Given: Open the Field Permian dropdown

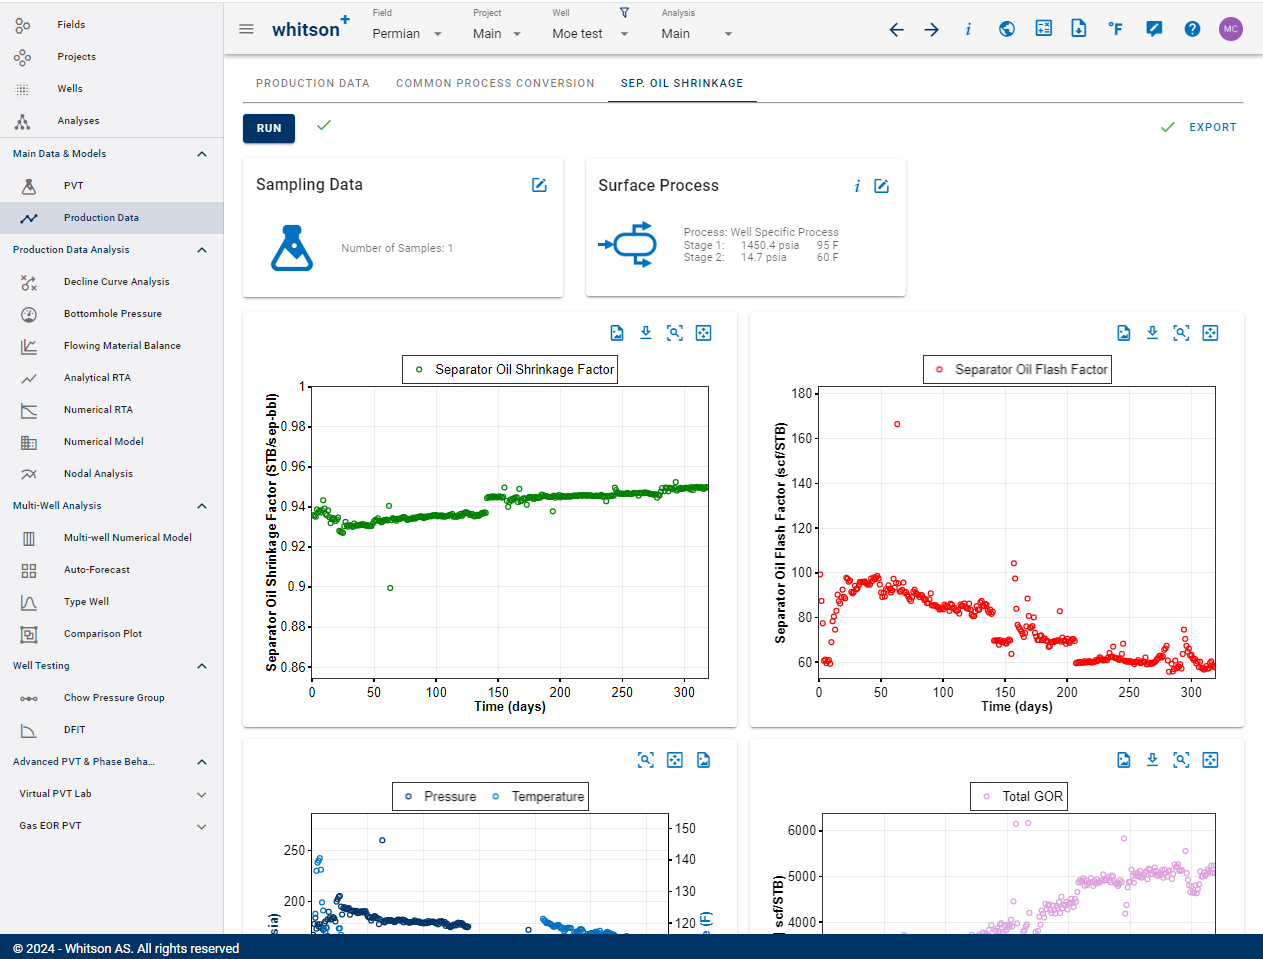Looking at the screenshot, I should [x=407, y=33].
